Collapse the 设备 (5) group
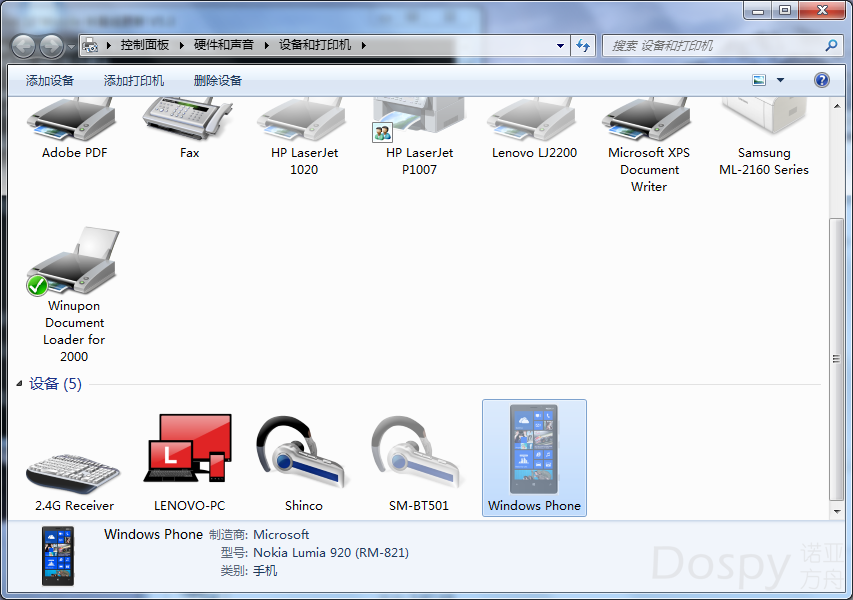853x600 pixels. [x=20, y=384]
